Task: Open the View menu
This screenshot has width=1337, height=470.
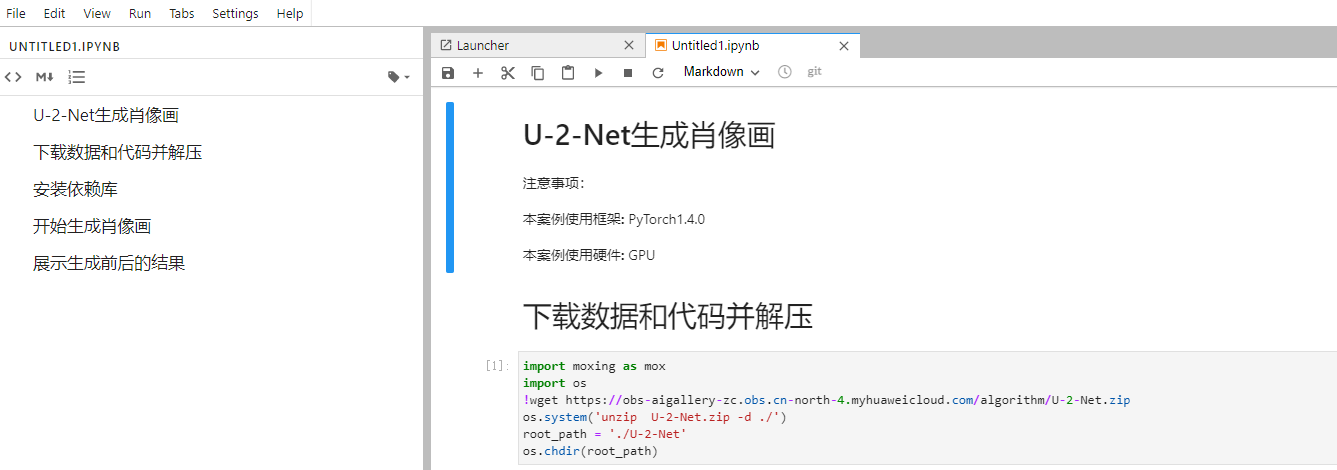Action: coord(97,13)
